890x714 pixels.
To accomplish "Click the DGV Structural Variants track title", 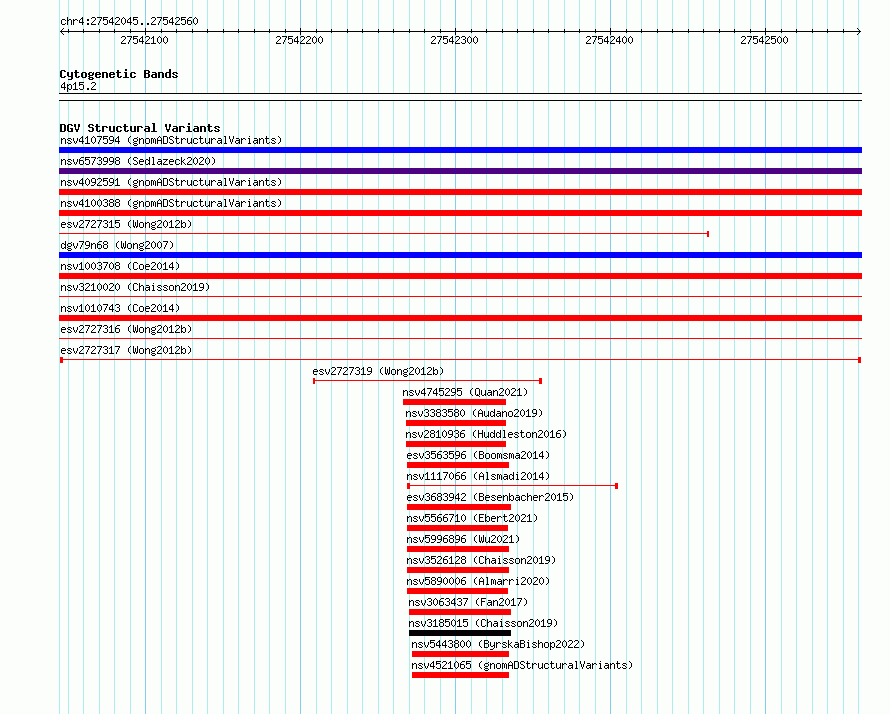I will (x=140, y=128).
